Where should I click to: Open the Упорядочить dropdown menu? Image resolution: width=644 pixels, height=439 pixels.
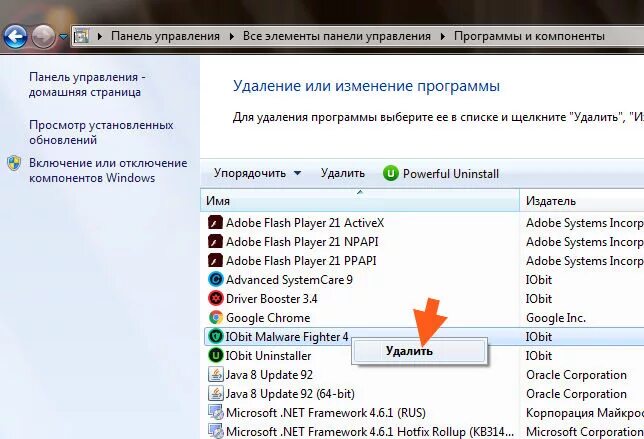point(257,173)
